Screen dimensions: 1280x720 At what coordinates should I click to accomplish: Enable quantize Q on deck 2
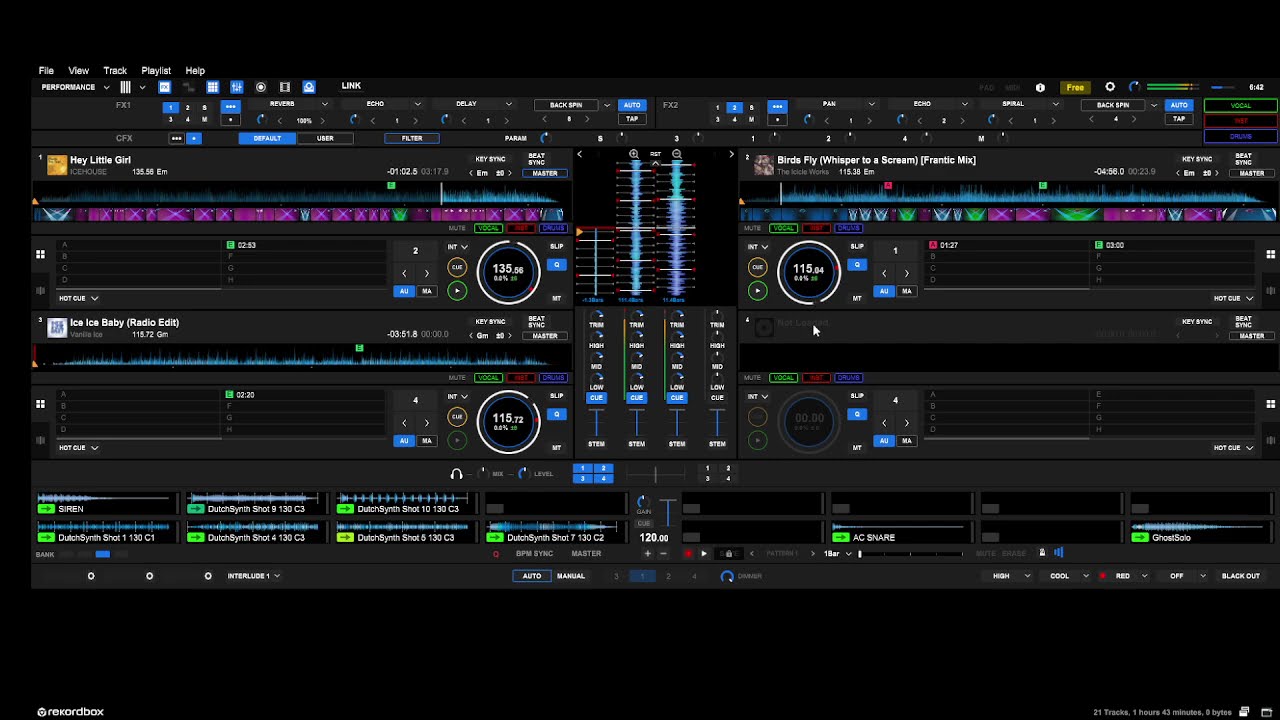click(x=857, y=265)
